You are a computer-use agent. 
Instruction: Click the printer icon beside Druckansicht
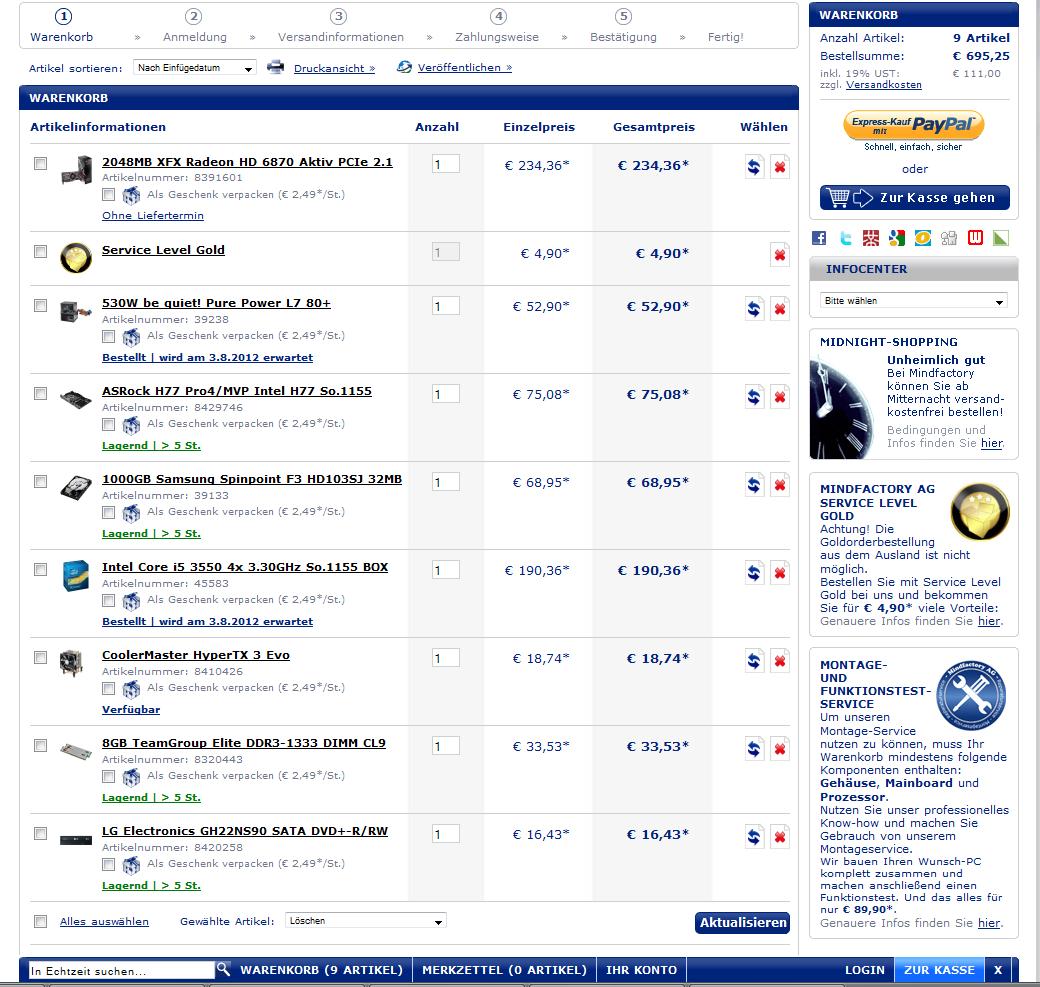(275, 67)
